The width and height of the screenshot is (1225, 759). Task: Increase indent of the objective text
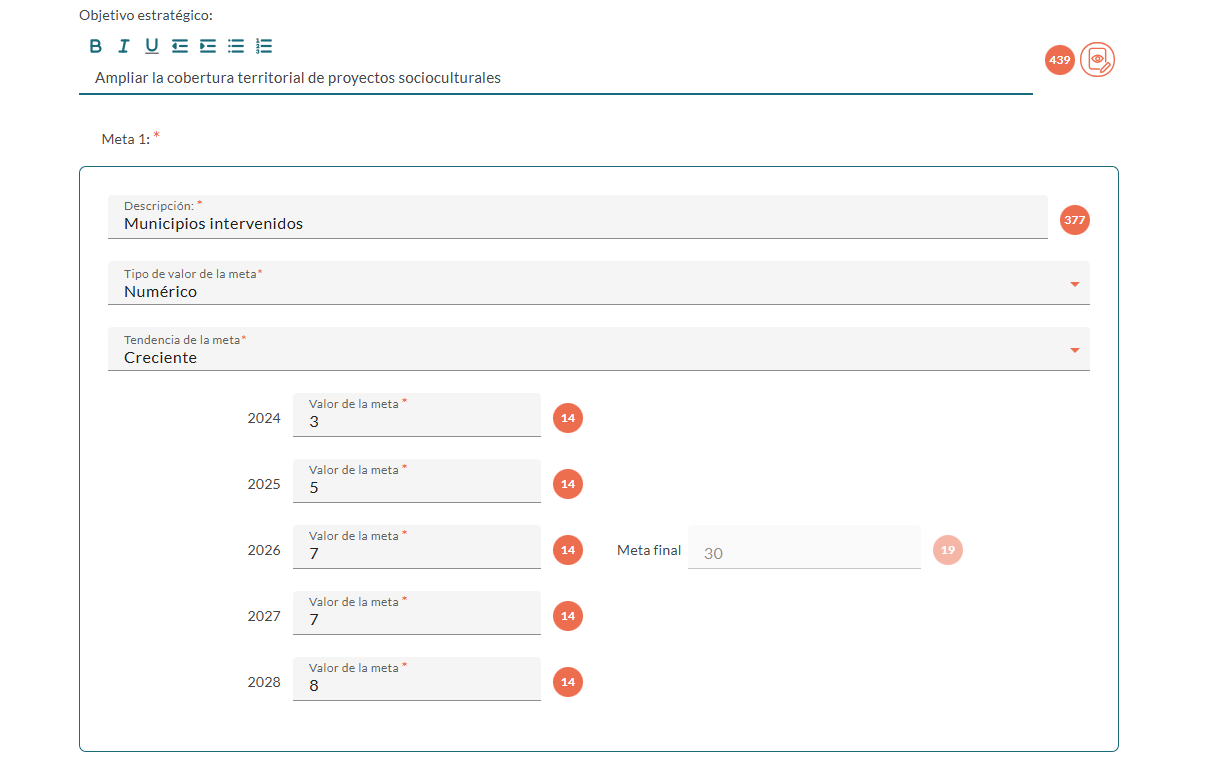(208, 46)
